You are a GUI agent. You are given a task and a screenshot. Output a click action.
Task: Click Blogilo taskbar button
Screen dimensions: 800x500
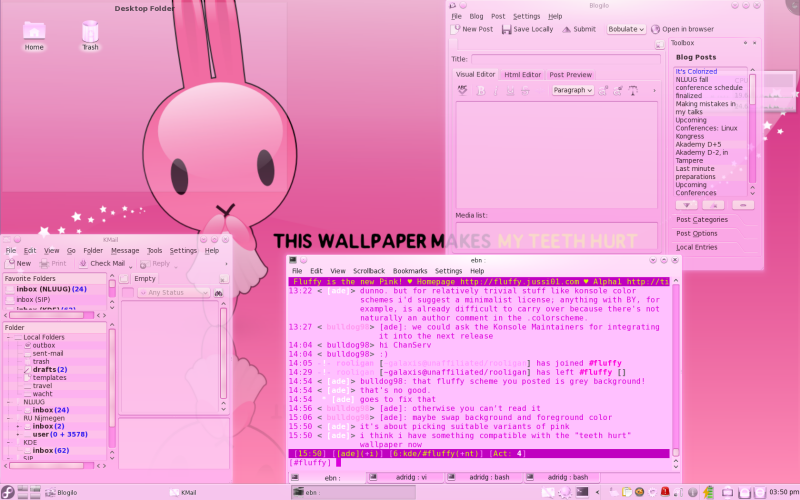[x=61, y=492]
